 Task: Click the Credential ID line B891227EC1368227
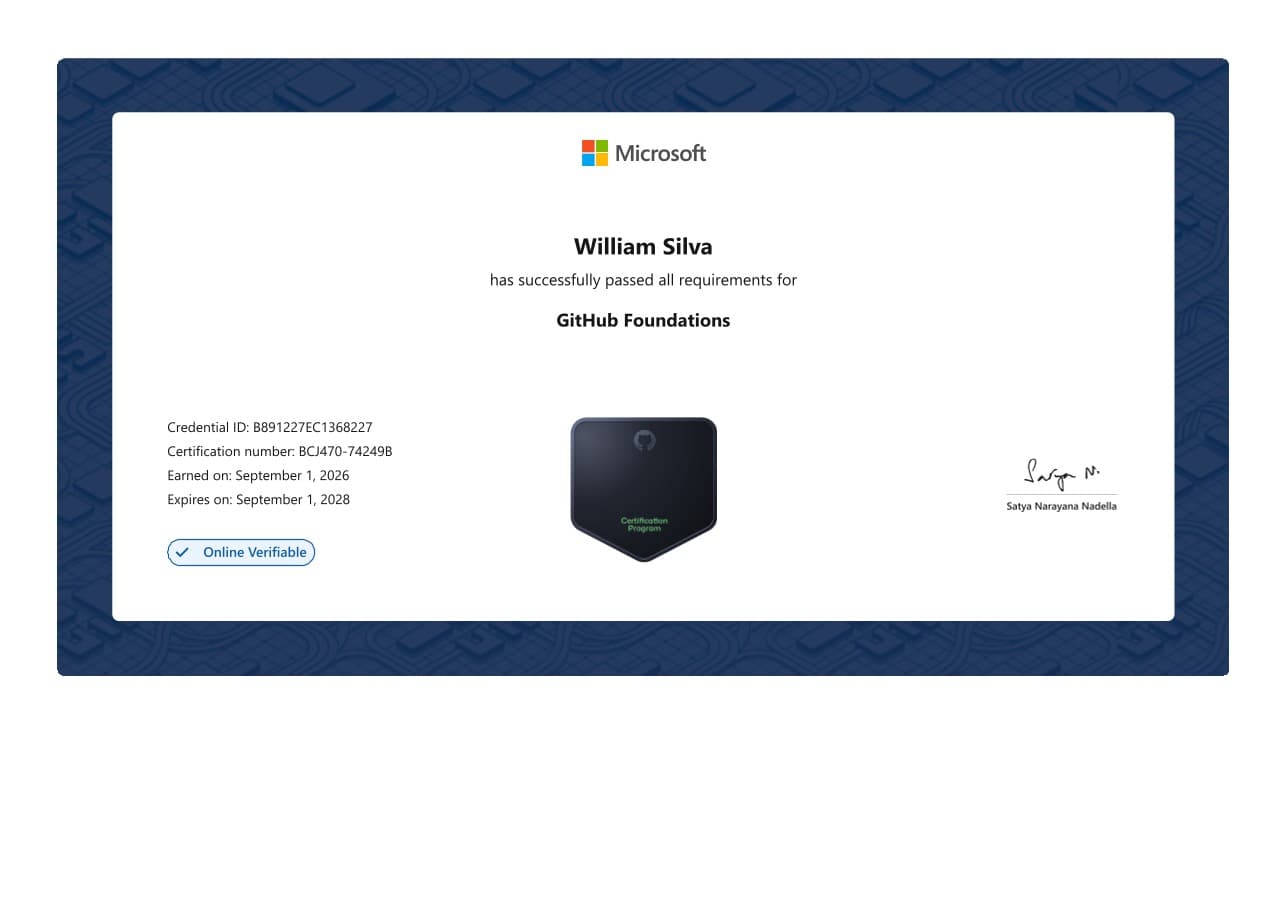click(270, 427)
